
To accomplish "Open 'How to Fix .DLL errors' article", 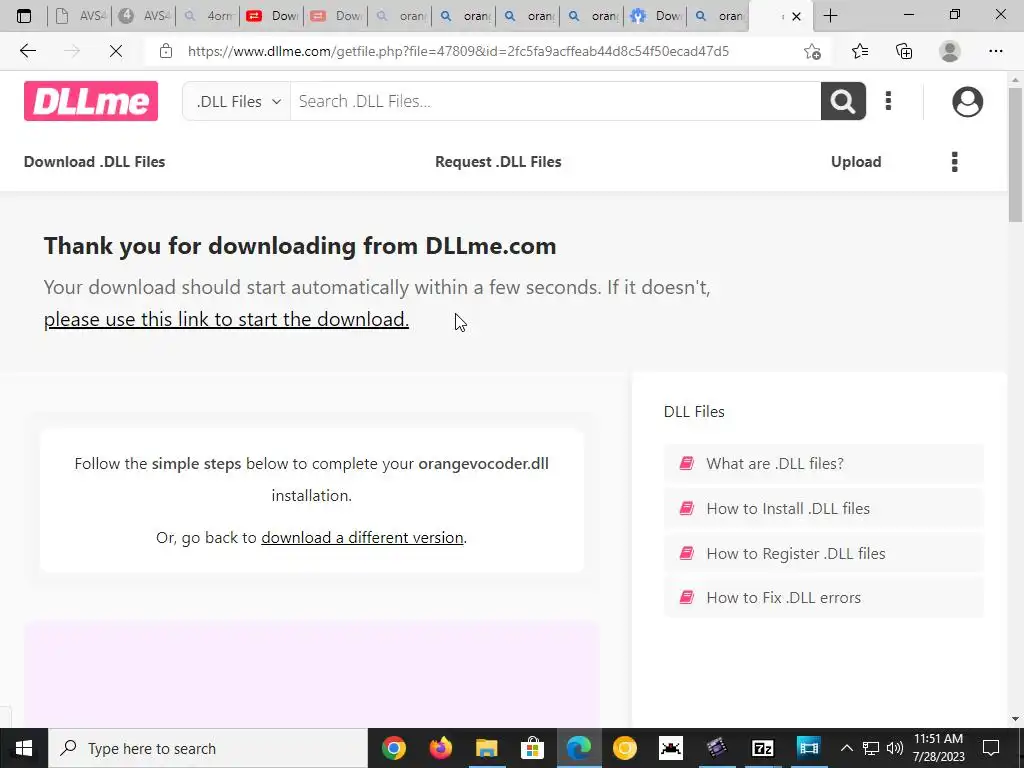I will [824, 598].
